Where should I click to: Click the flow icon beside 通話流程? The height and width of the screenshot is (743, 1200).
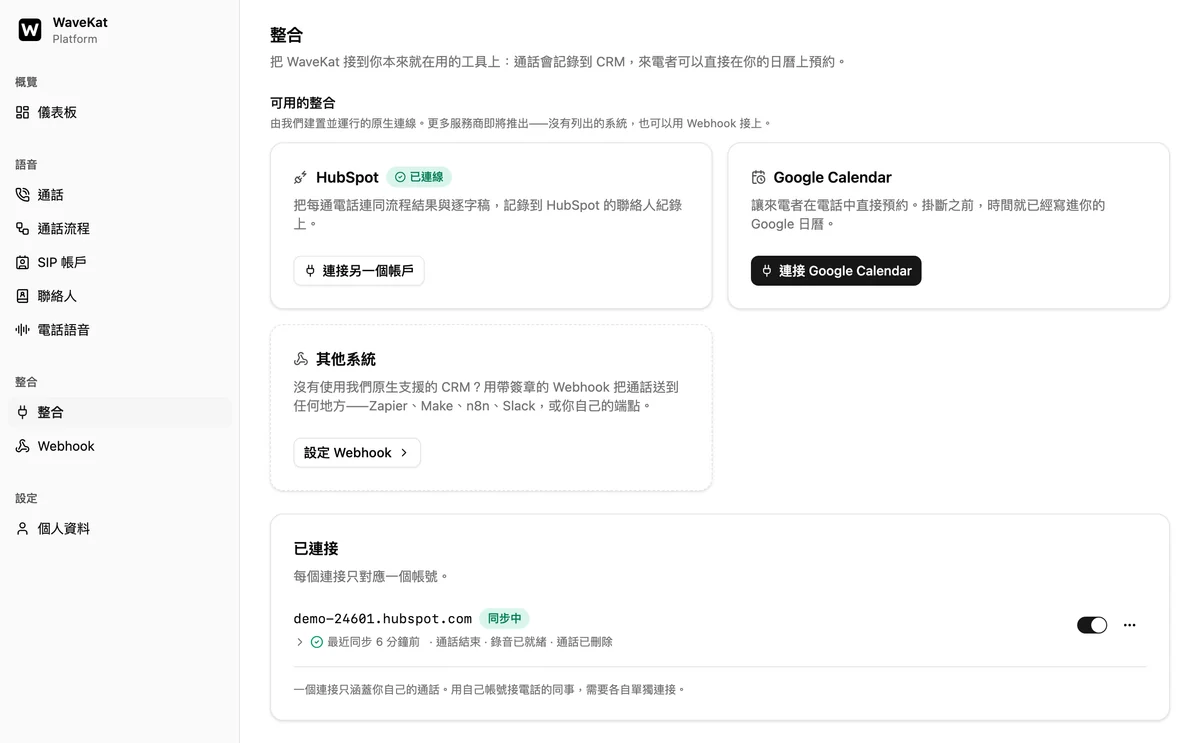point(22,229)
